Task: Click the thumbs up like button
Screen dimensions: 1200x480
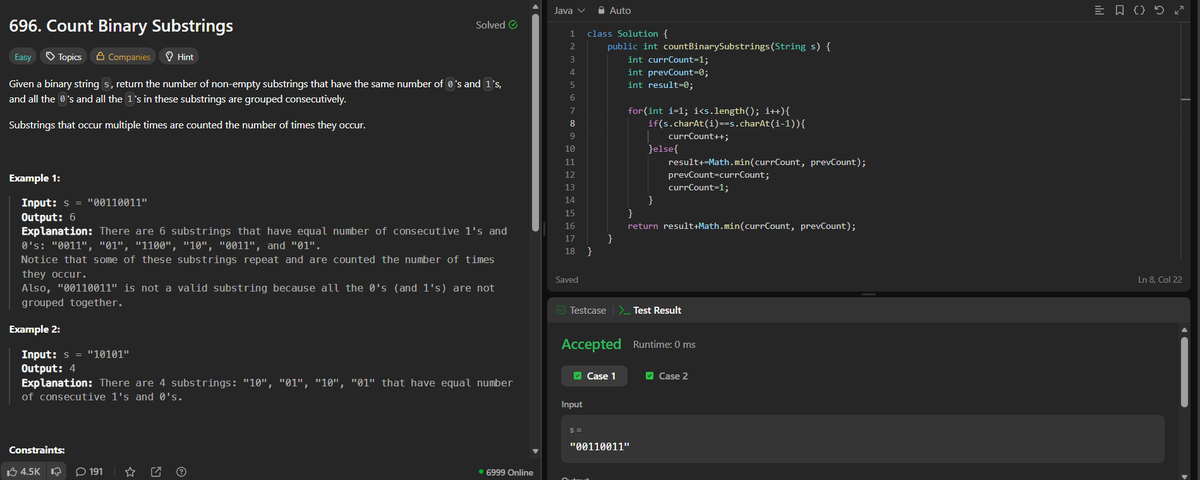Action: 23,472
